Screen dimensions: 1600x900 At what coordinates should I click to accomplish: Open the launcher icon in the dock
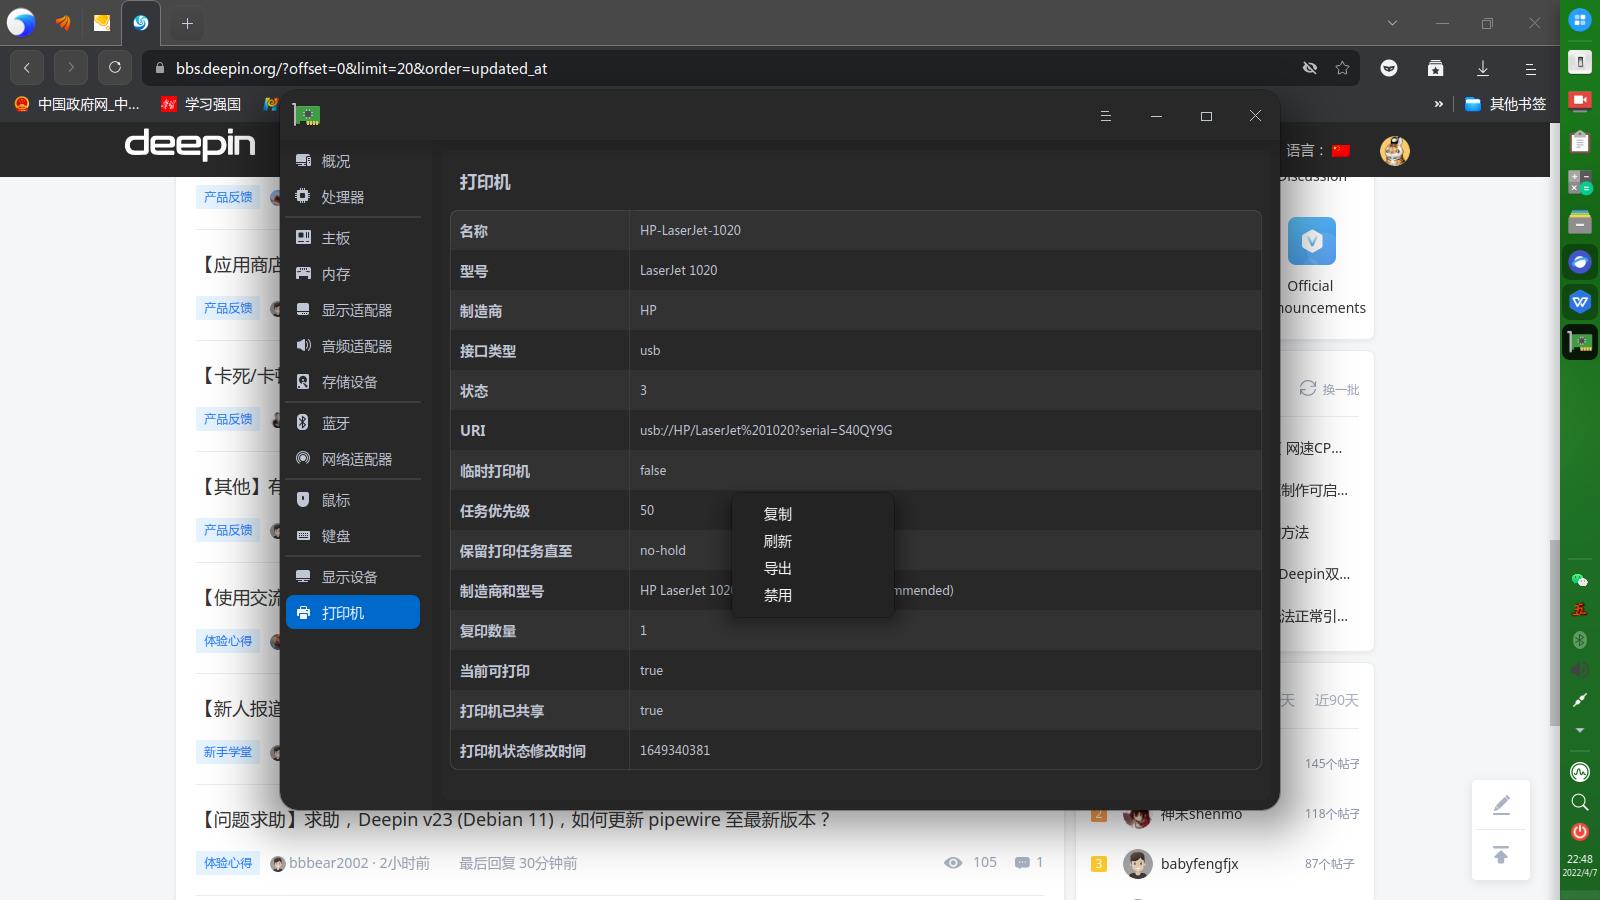pyautogui.click(x=1580, y=20)
